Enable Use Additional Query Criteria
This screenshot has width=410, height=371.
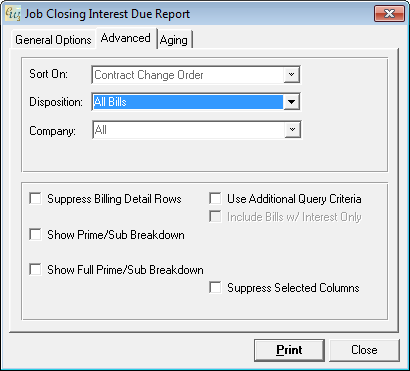(215, 199)
